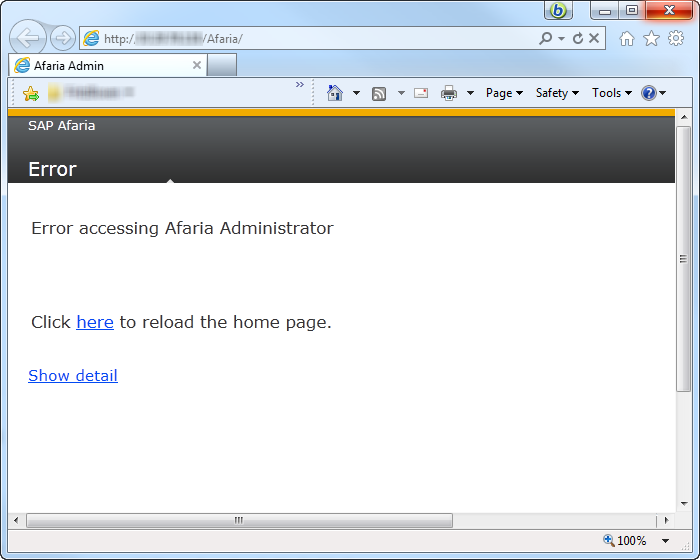Click the horizontal scrollbar left arrow

16,520
